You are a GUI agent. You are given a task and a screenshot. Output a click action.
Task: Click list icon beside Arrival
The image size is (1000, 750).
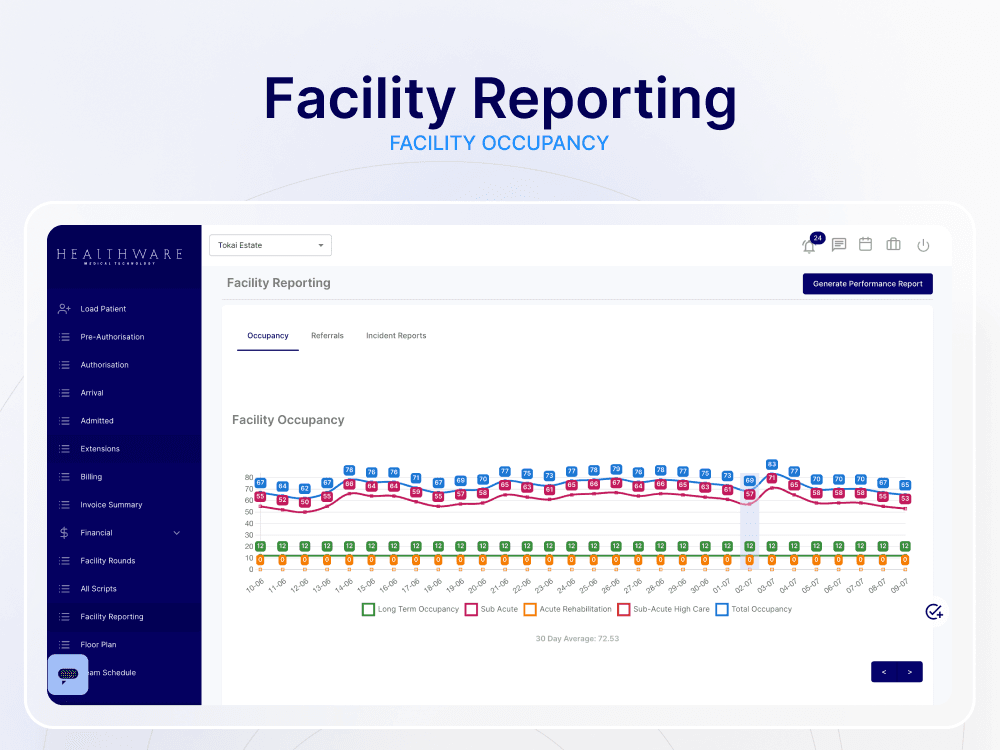tap(64, 393)
